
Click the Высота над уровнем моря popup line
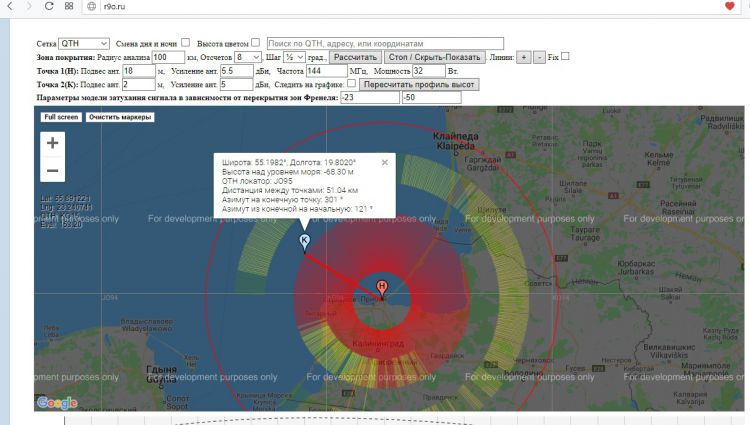tap(288, 172)
